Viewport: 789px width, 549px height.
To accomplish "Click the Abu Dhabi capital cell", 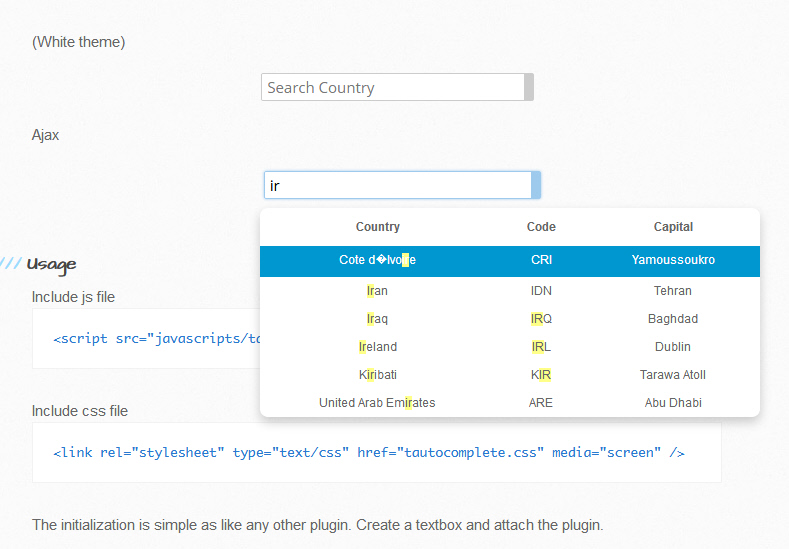I will pyautogui.click(x=673, y=403).
